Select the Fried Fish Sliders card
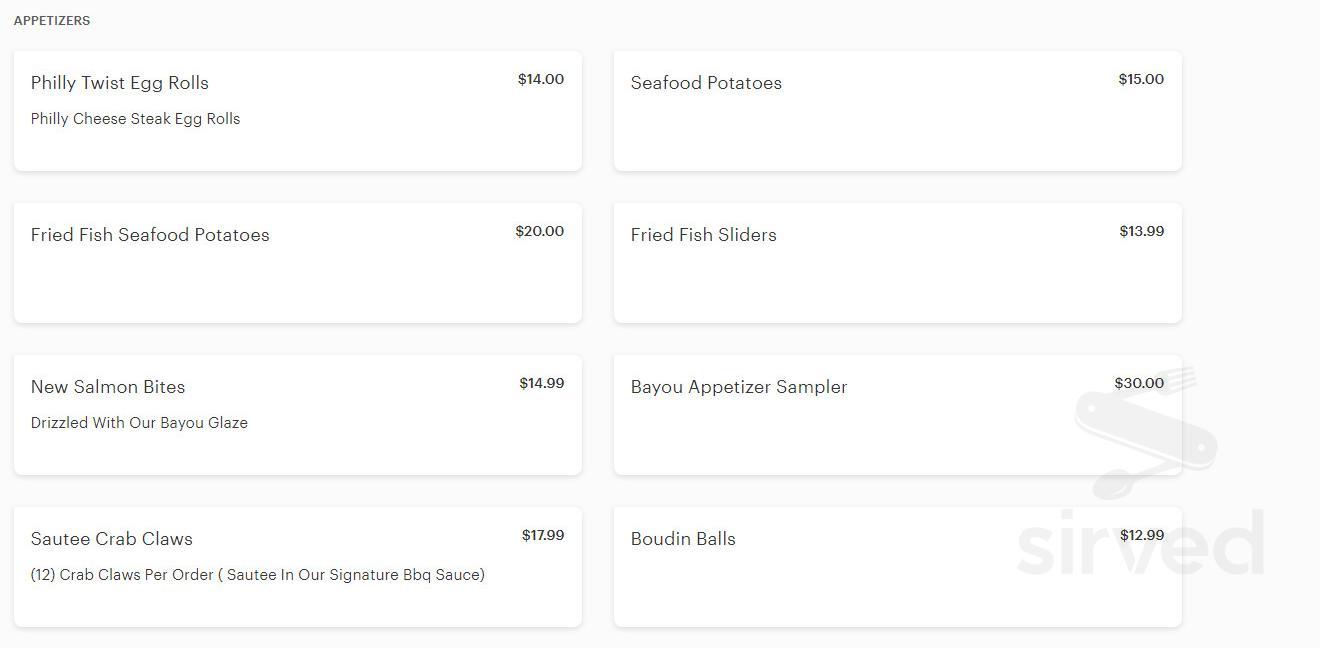 click(x=897, y=262)
